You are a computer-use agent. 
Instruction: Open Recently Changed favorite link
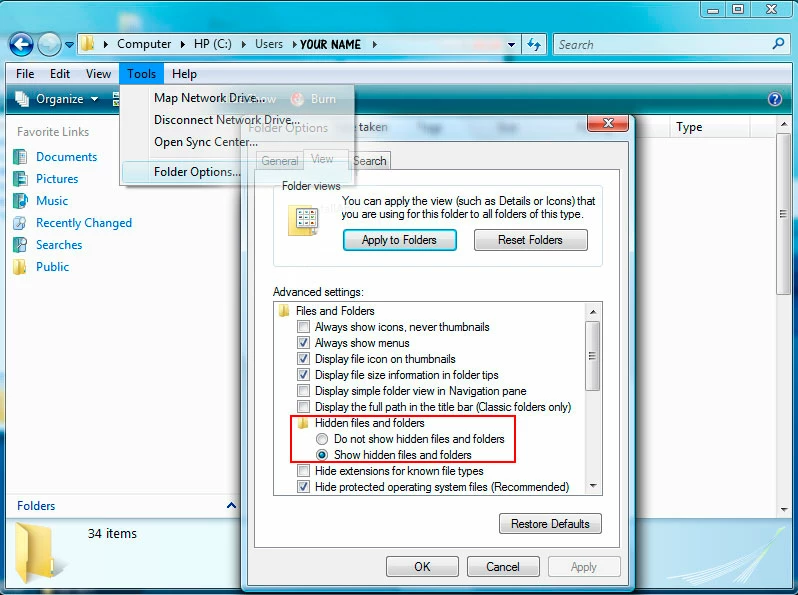point(84,223)
